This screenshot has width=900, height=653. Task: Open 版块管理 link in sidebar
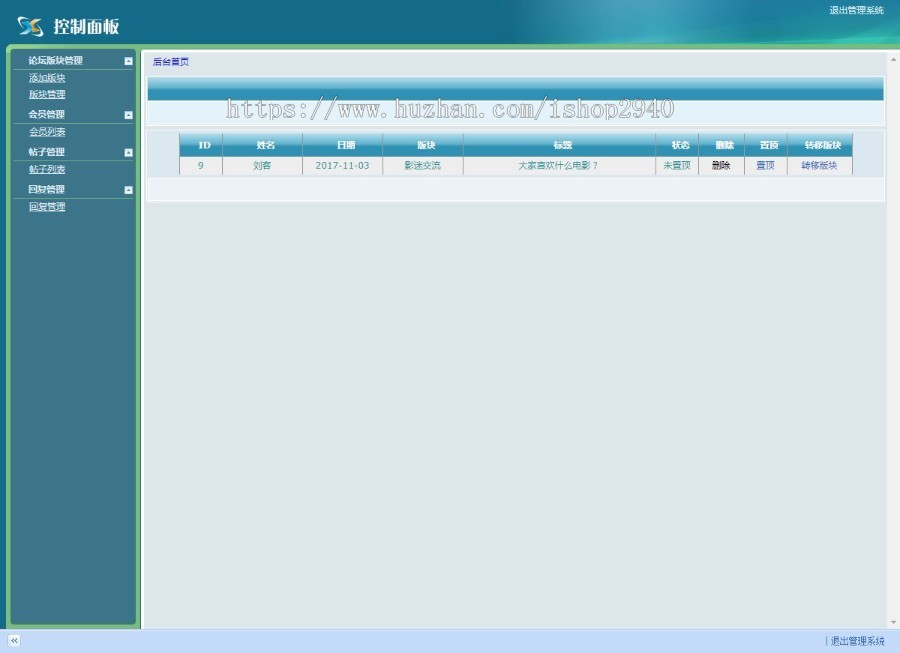pos(47,94)
